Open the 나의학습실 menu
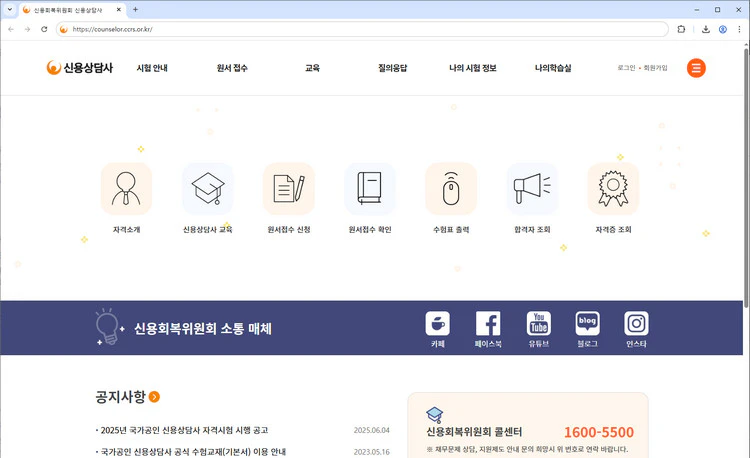 [x=553, y=68]
